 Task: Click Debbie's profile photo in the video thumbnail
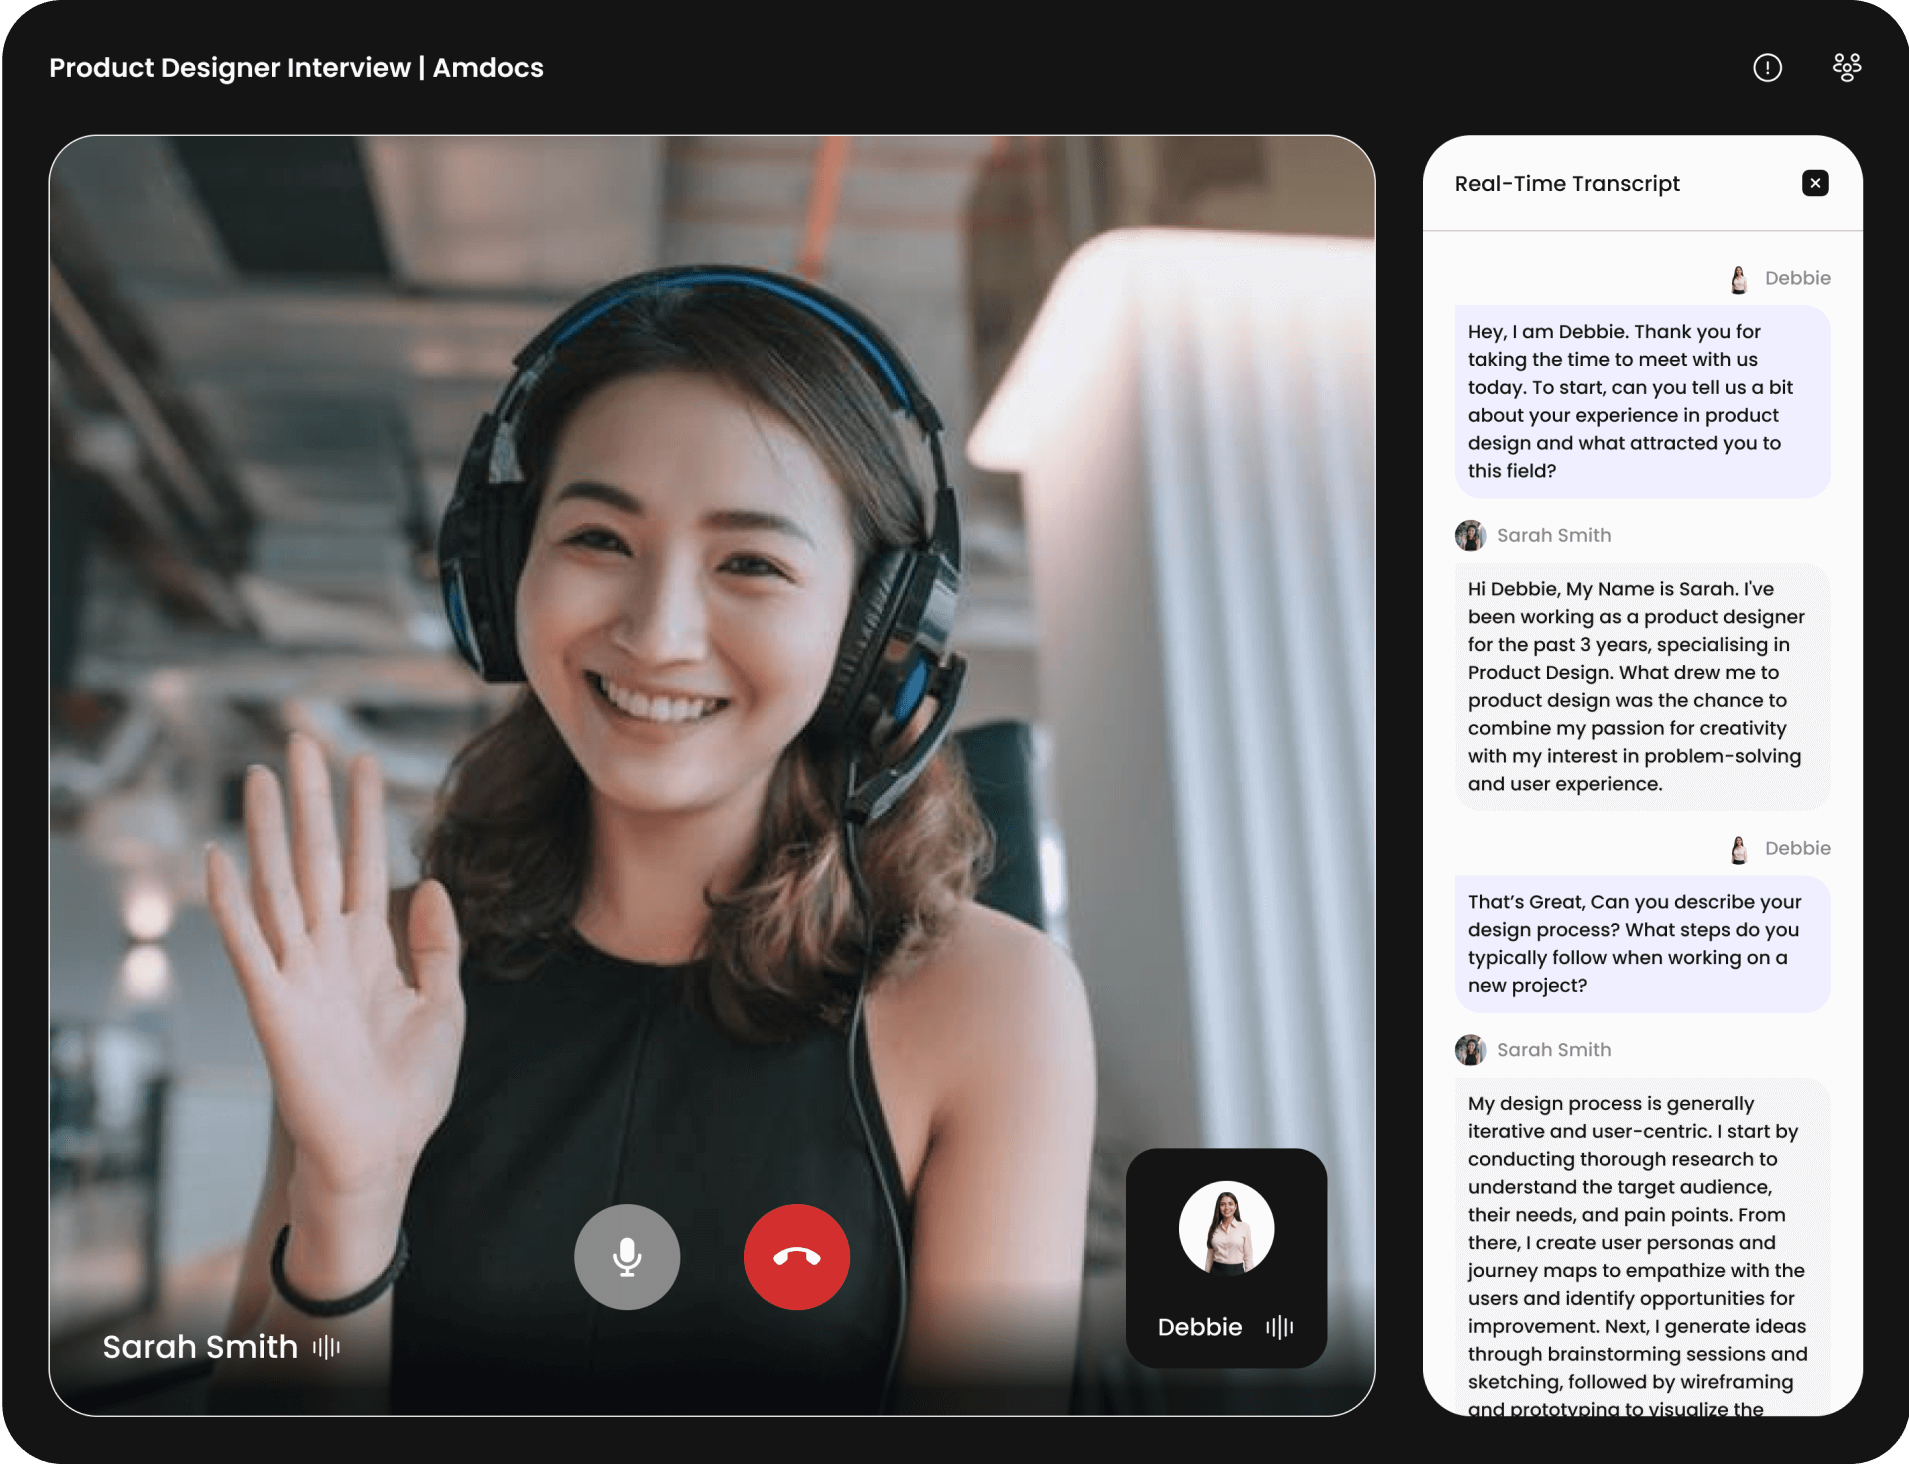(1226, 1228)
